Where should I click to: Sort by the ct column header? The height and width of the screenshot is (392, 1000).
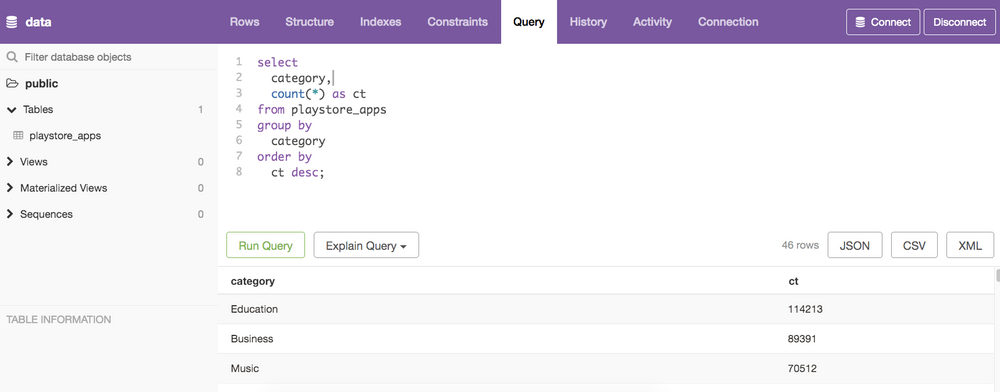793,281
